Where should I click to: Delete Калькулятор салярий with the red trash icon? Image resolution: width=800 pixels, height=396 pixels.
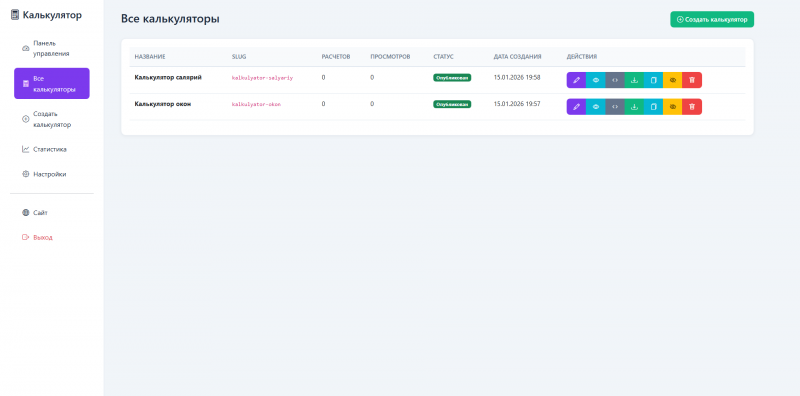(x=692, y=80)
